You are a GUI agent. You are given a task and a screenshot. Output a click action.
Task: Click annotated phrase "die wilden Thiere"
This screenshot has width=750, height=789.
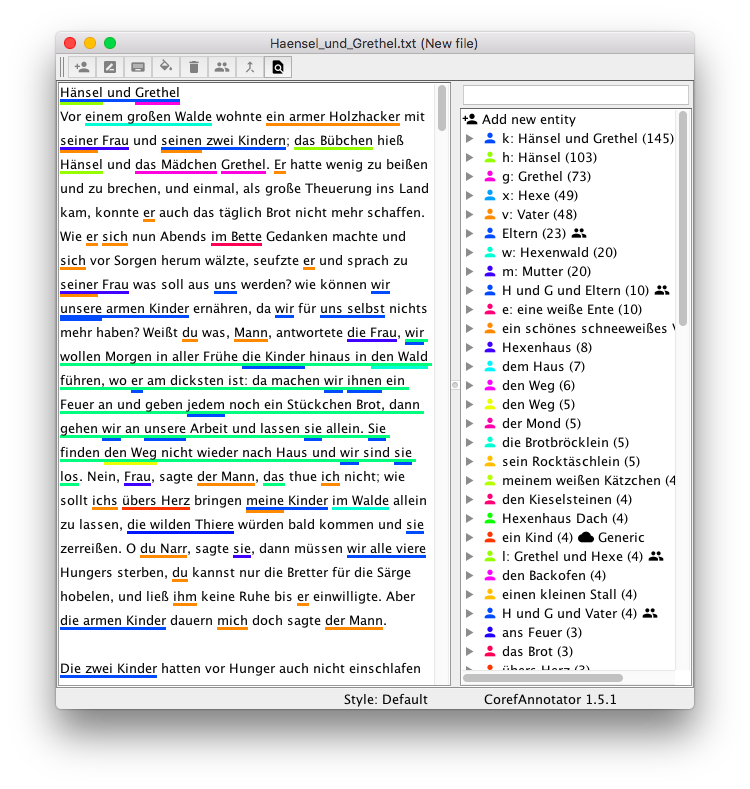tap(180, 524)
